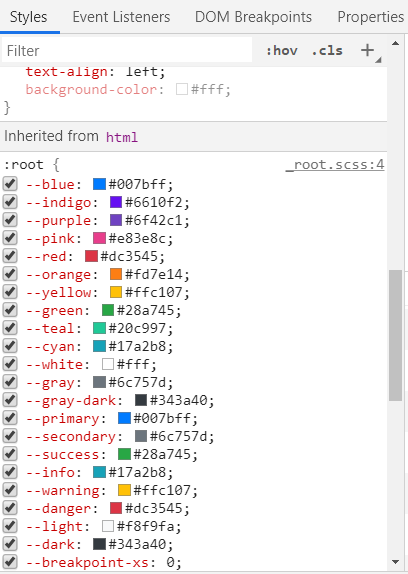The height and width of the screenshot is (574, 408).
Task: Click the --dark property name
Action: 50,544
